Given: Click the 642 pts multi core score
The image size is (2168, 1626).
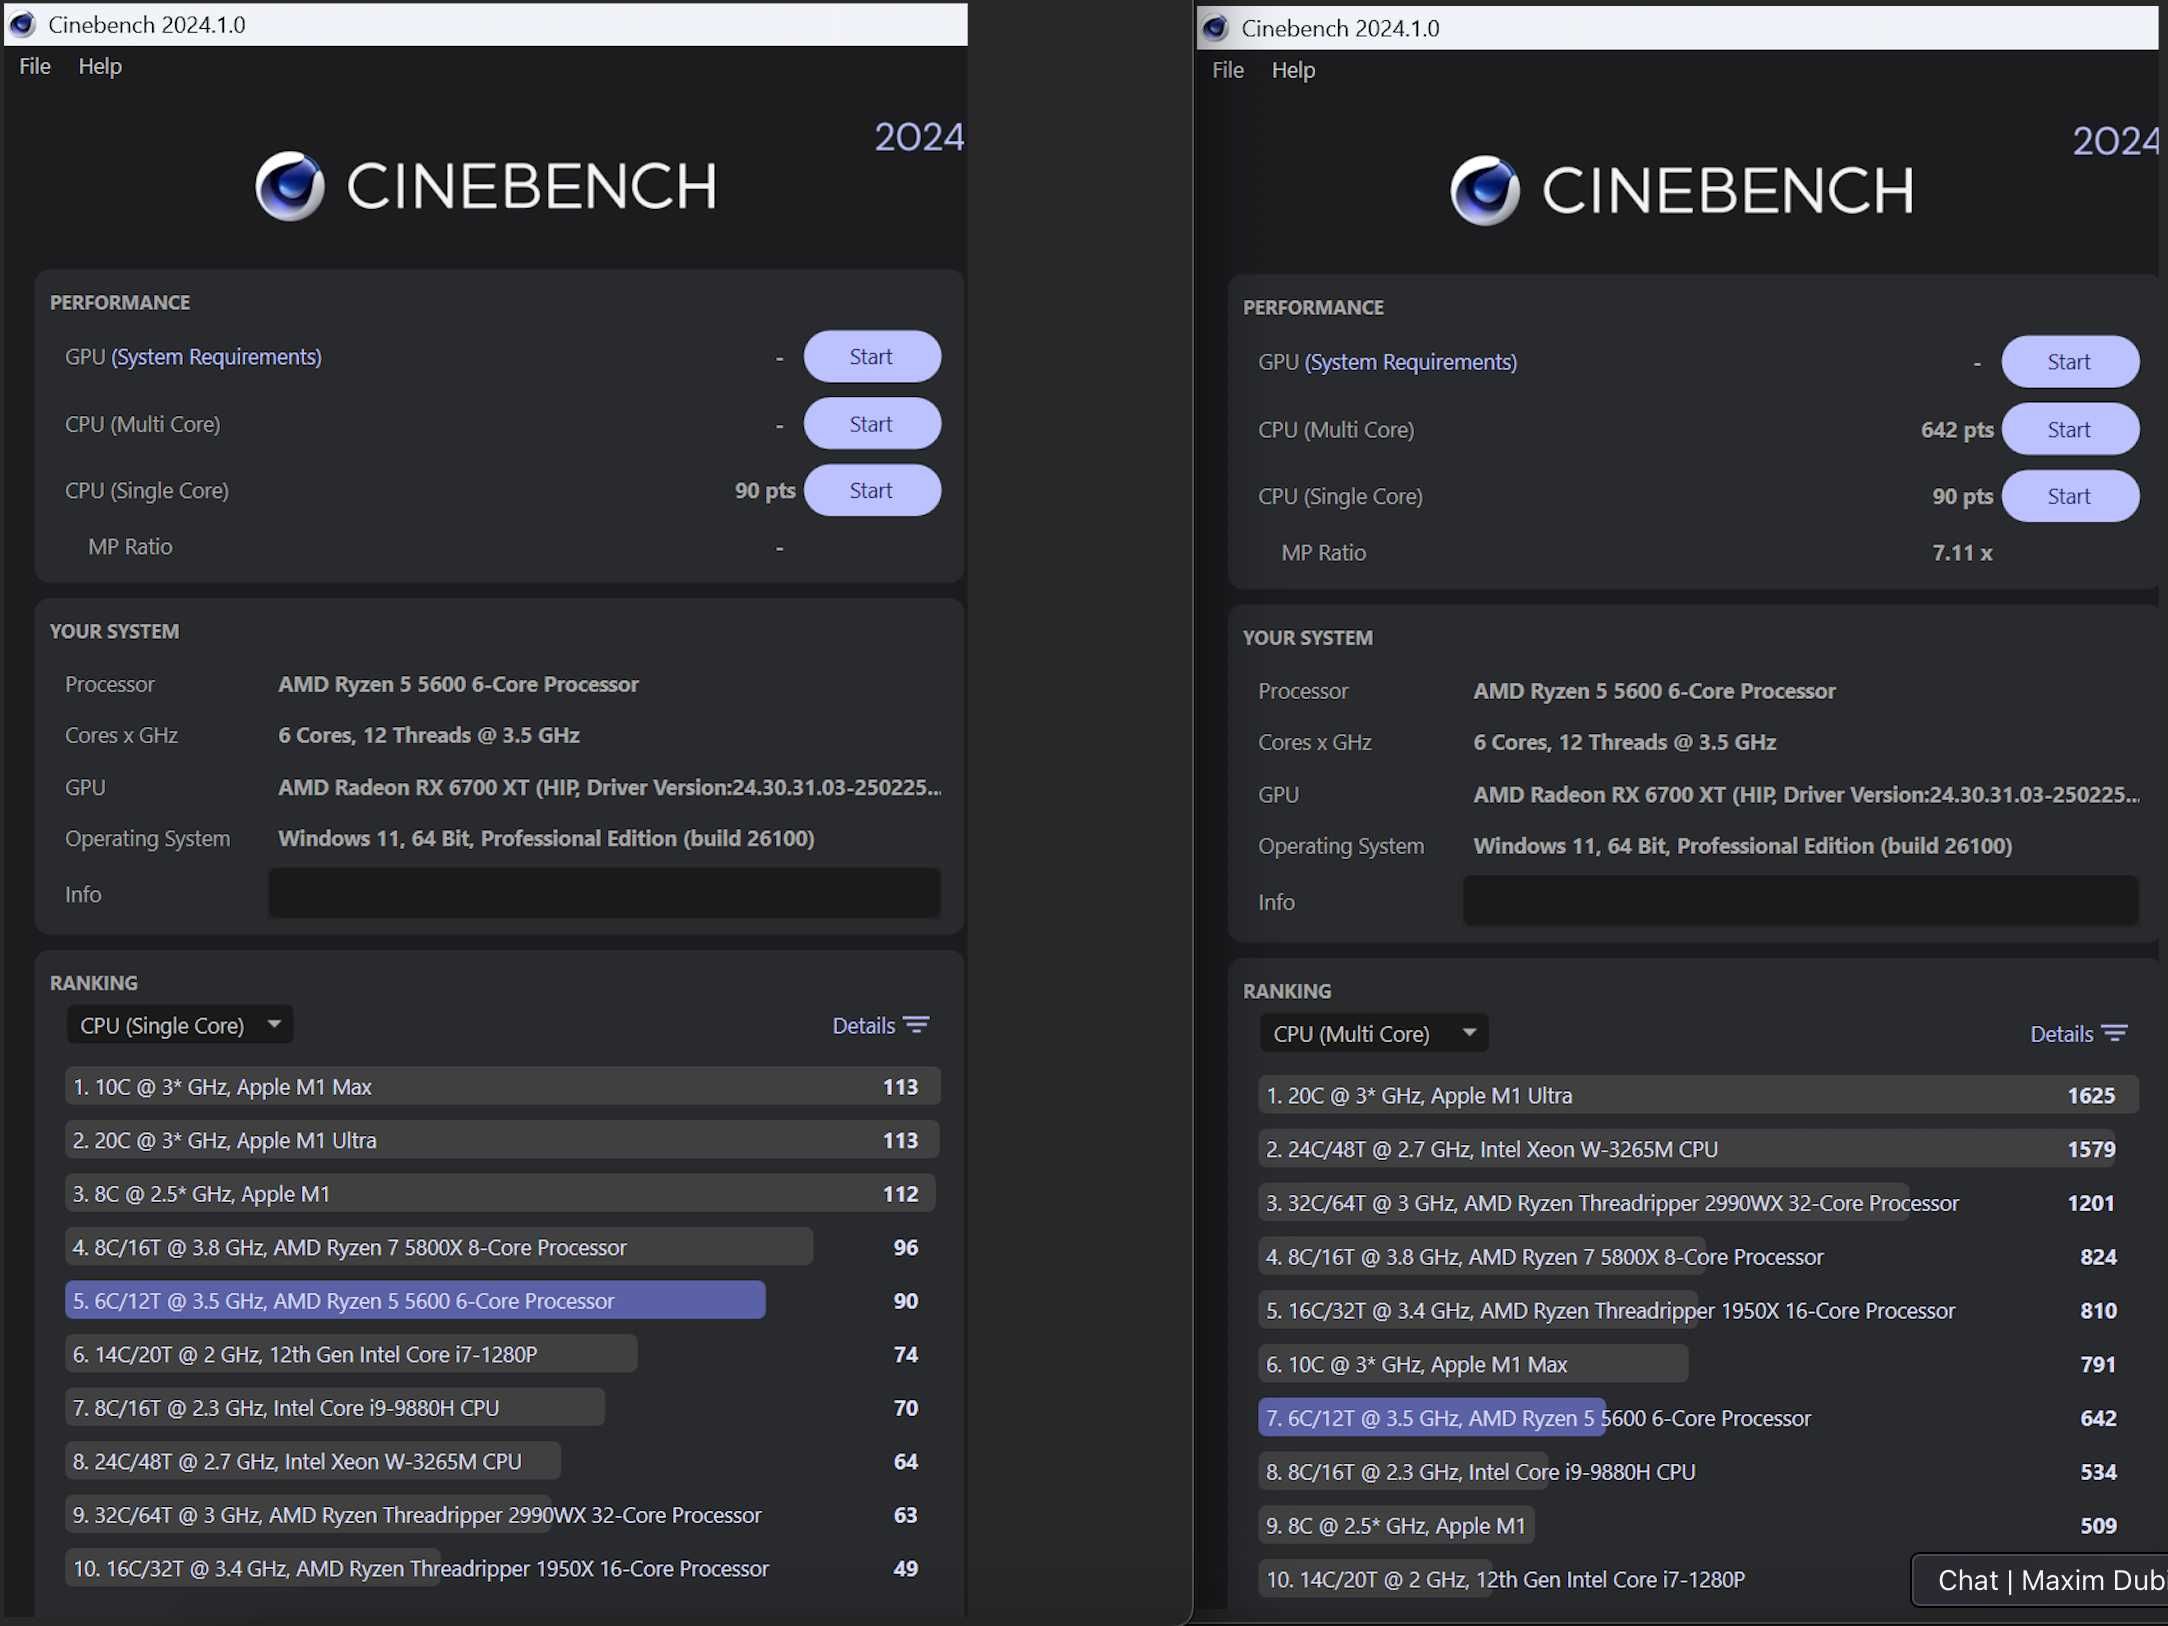Looking at the screenshot, I should coord(1957,429).
